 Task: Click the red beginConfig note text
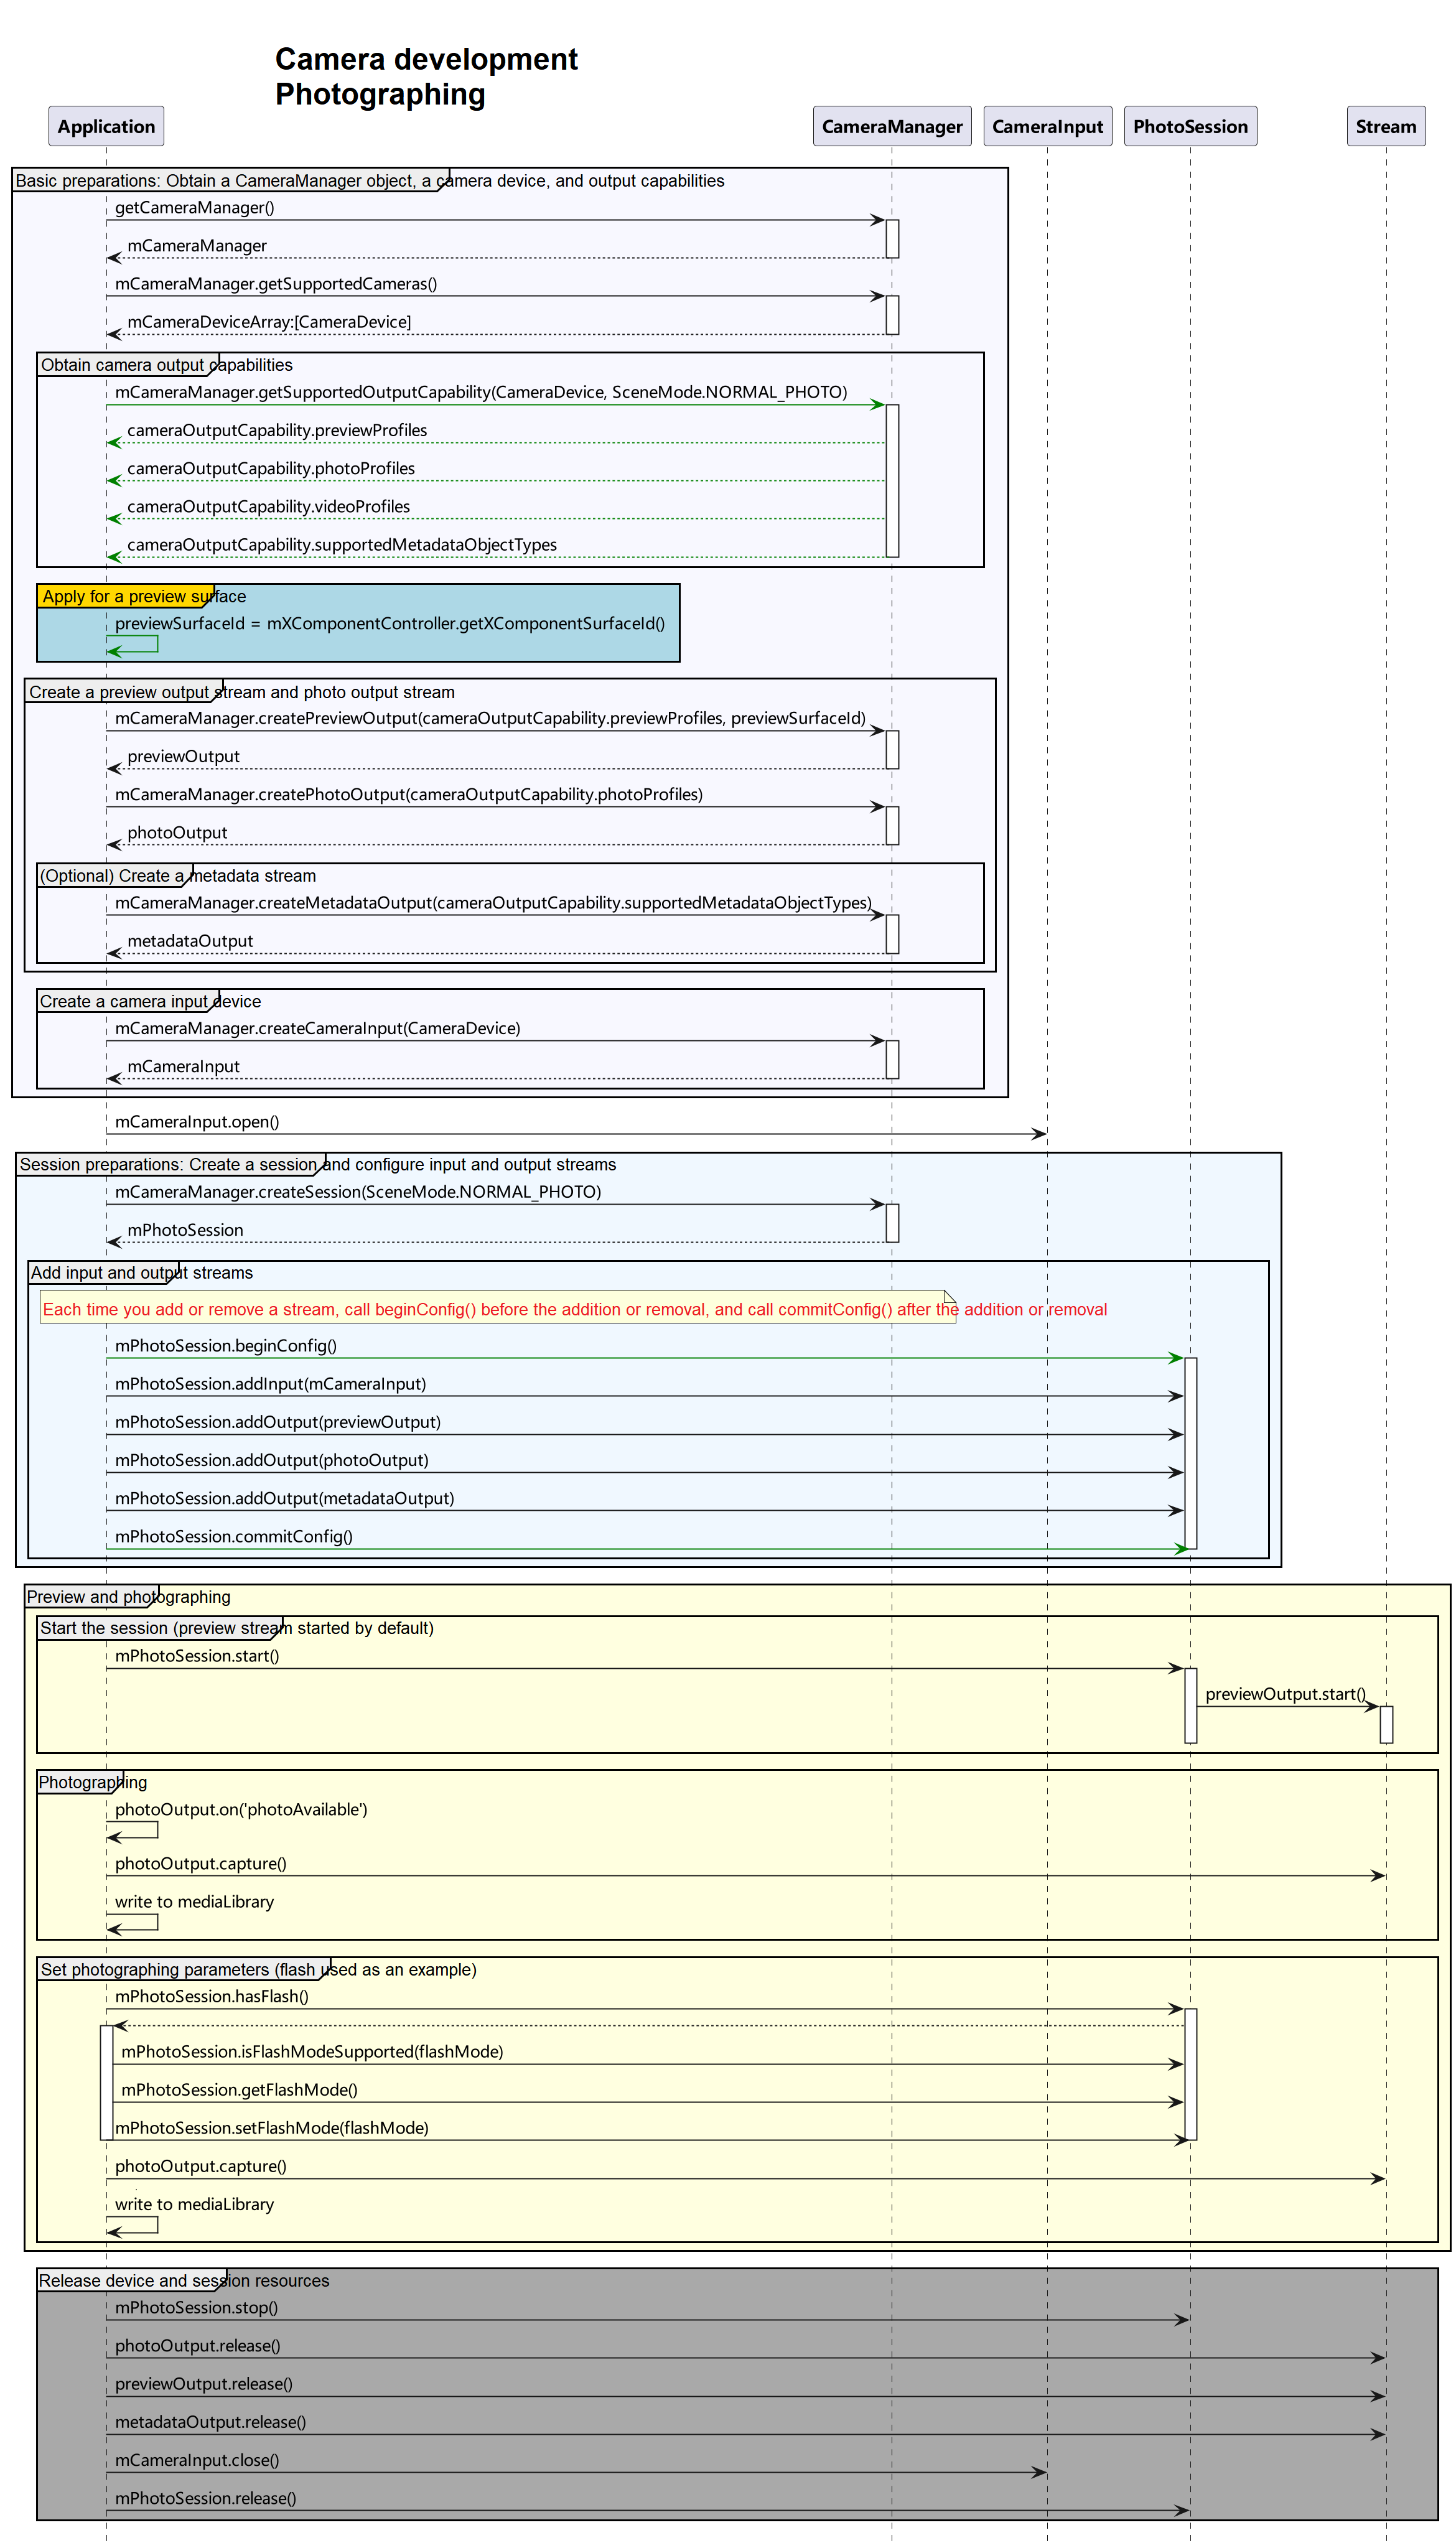tap(575, 1309)
